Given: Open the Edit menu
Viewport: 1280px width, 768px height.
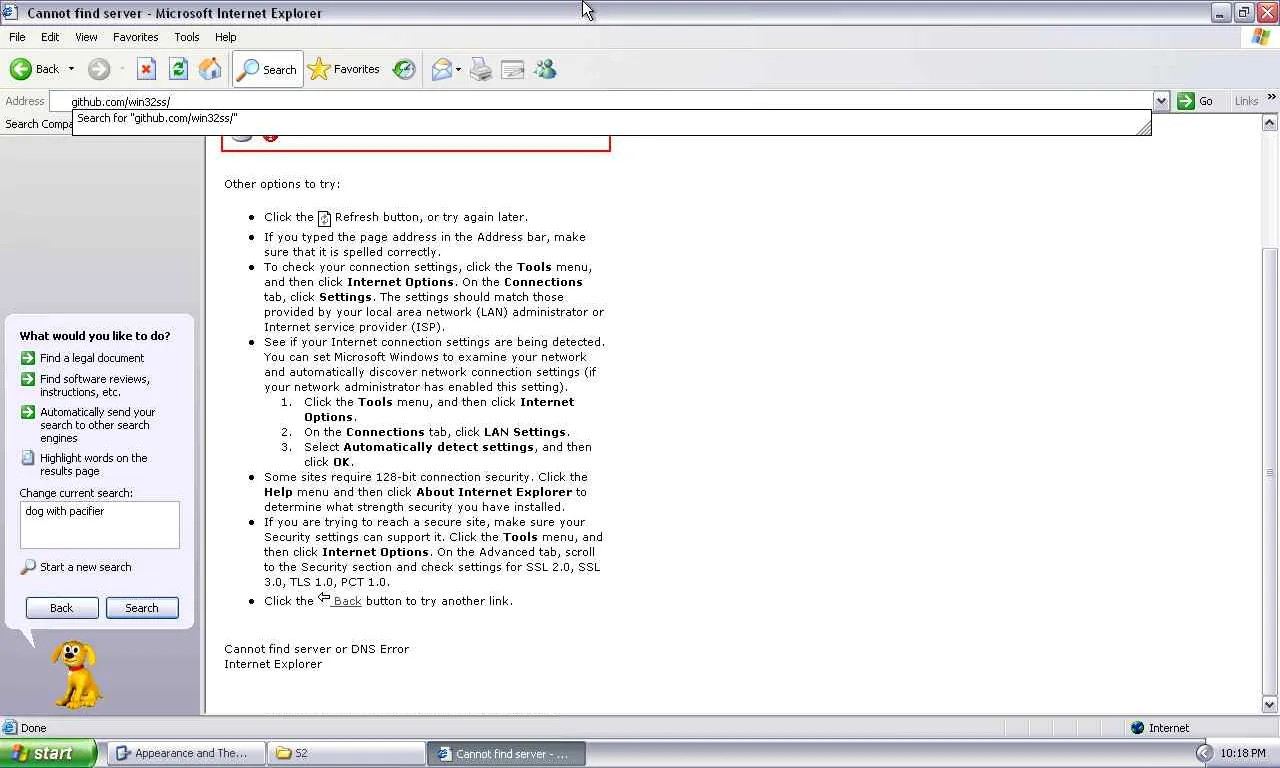Looking at the screenshot, I should (x=50, y=37).
